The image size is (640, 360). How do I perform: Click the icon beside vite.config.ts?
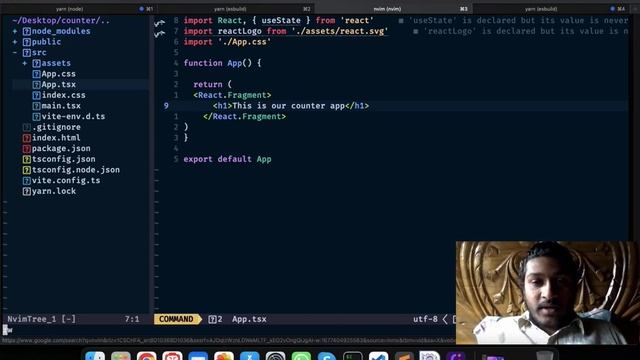pos(27,180)
